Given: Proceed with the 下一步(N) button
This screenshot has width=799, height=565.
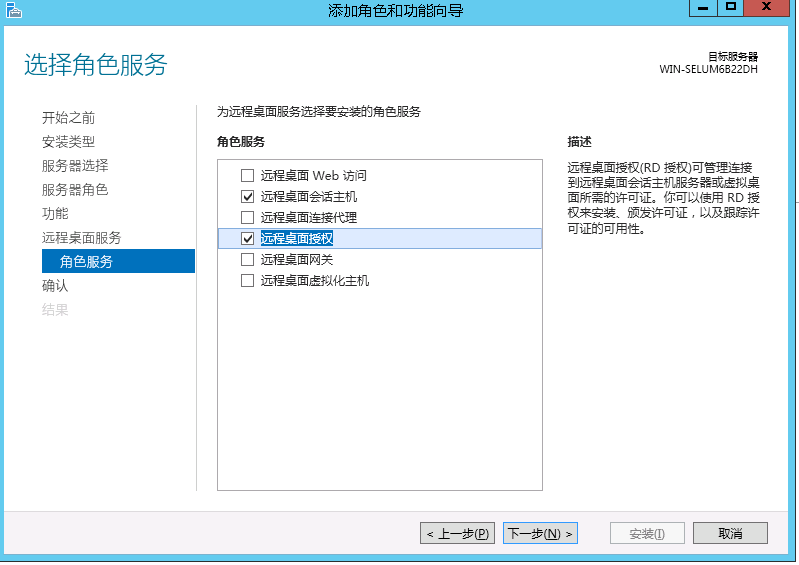Looking at the screenshot, I should 540,533.
